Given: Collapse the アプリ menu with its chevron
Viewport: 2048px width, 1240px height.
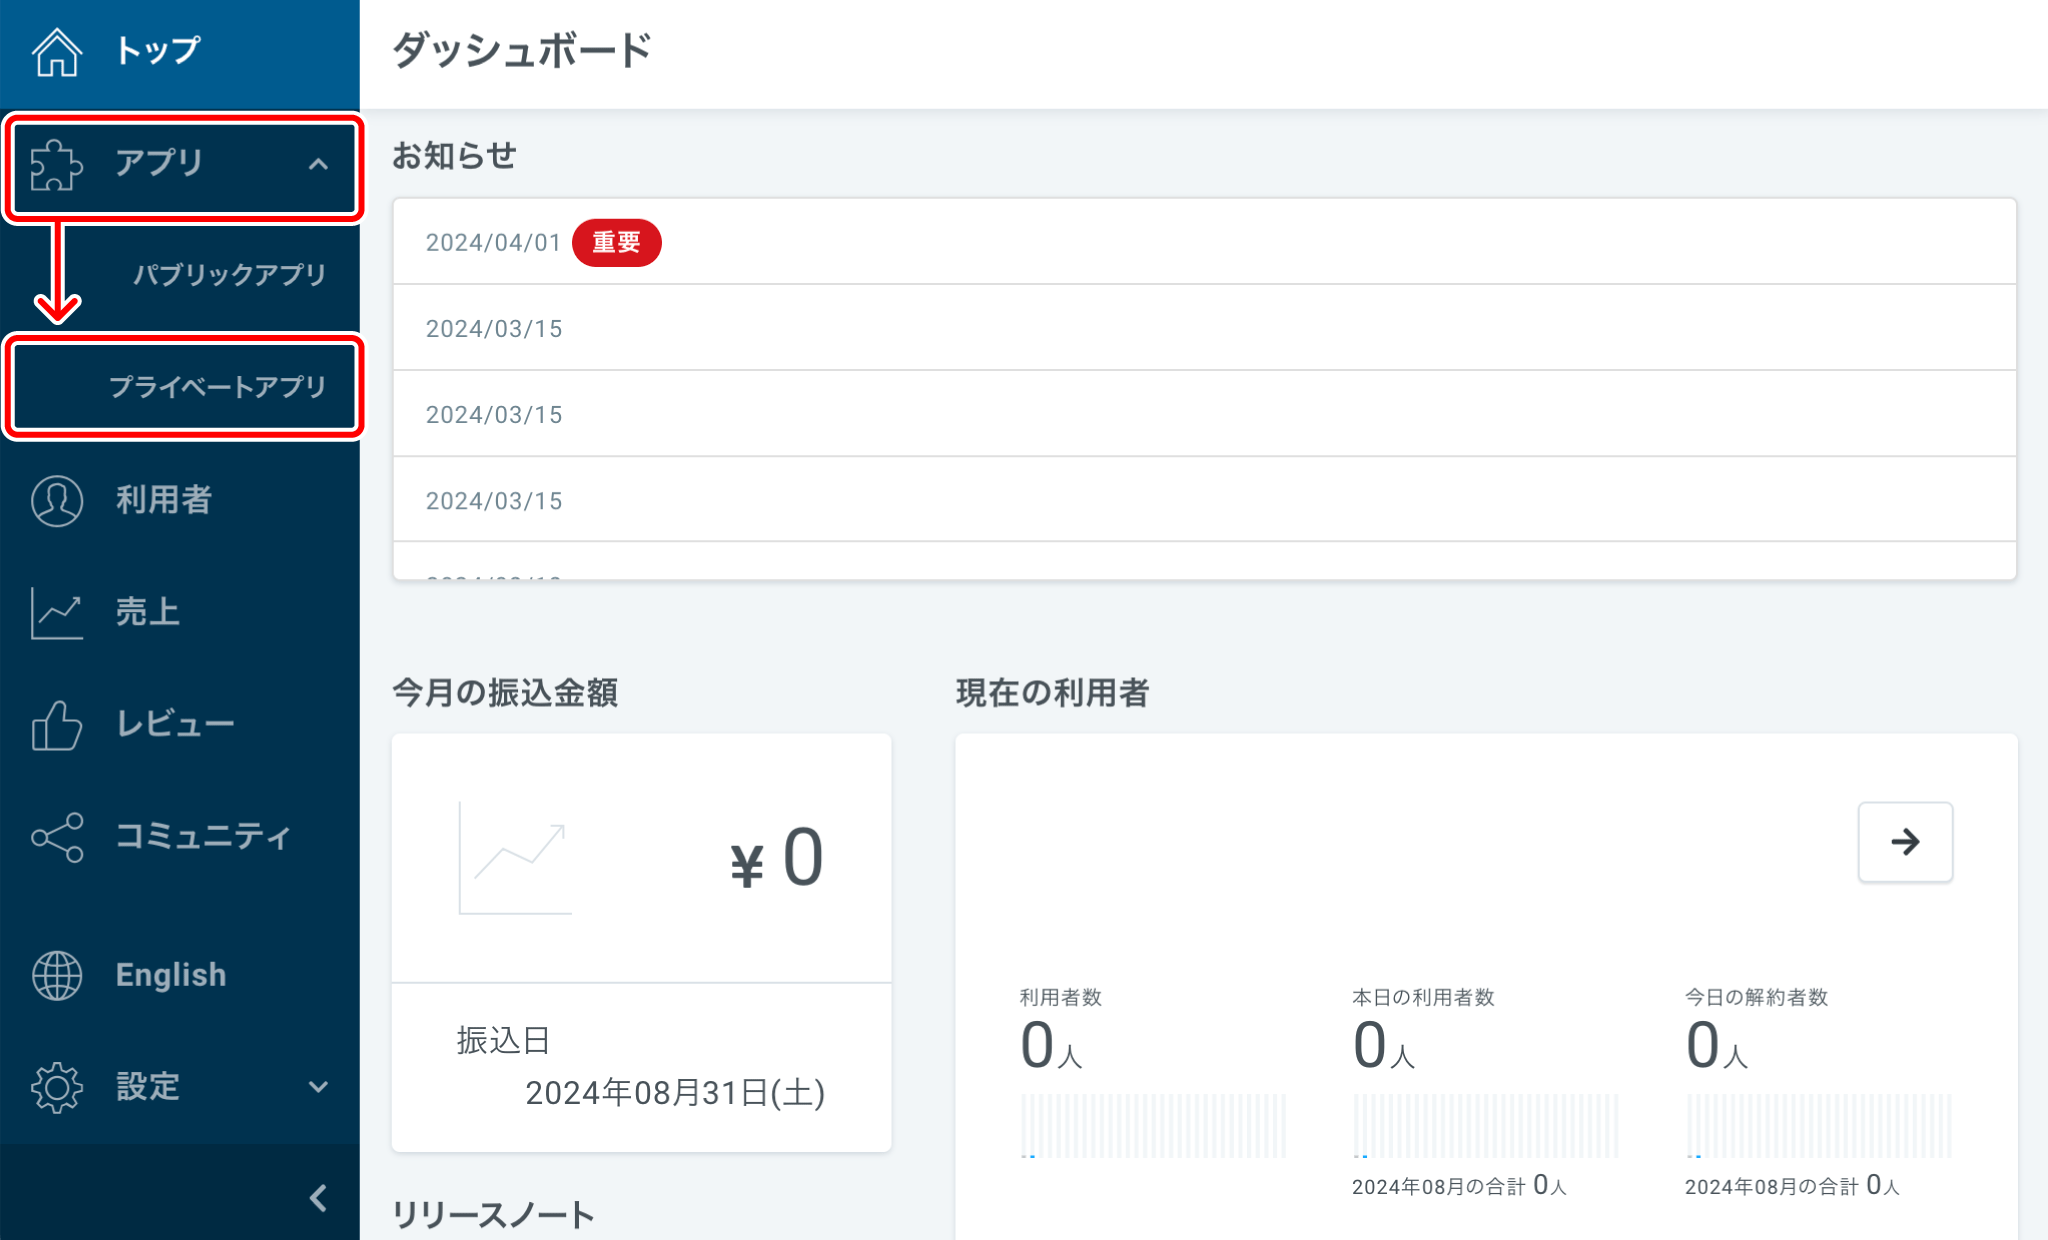Looking at the screenshot, I should tap(318, 165).
